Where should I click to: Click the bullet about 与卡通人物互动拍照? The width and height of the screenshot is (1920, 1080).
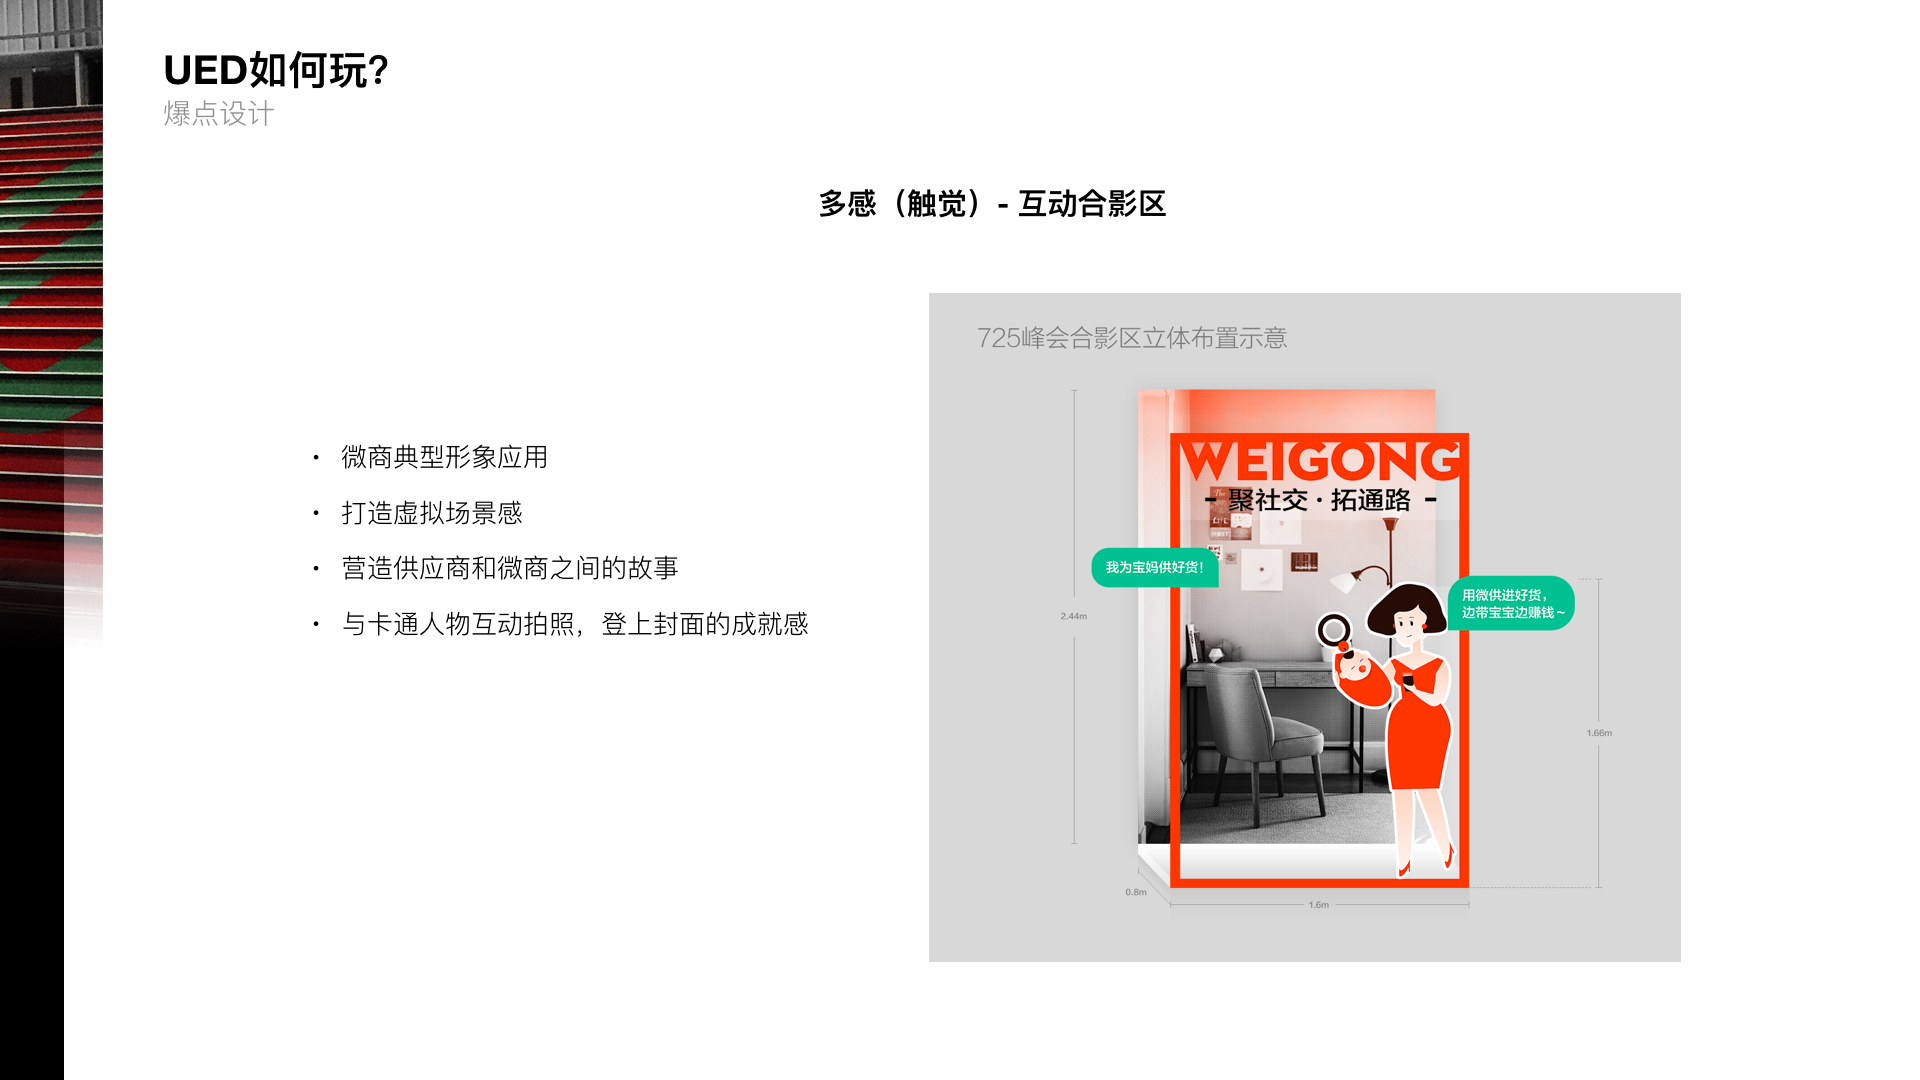[x=575, y=624]
